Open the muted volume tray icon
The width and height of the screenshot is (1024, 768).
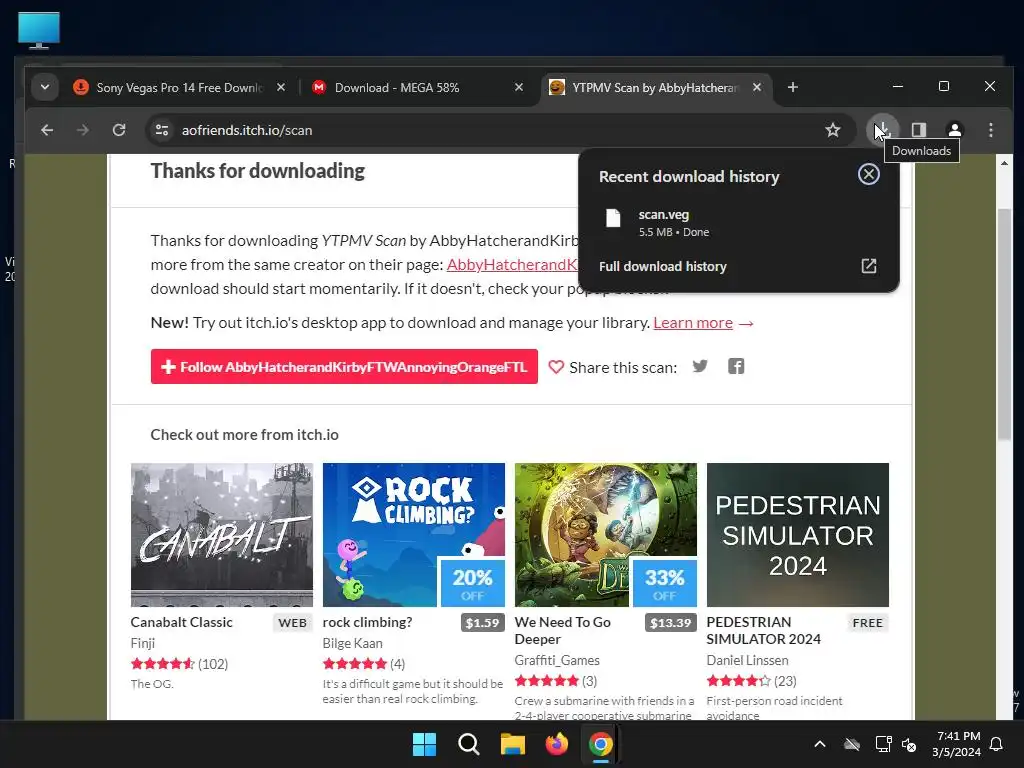tap(909, 744)
